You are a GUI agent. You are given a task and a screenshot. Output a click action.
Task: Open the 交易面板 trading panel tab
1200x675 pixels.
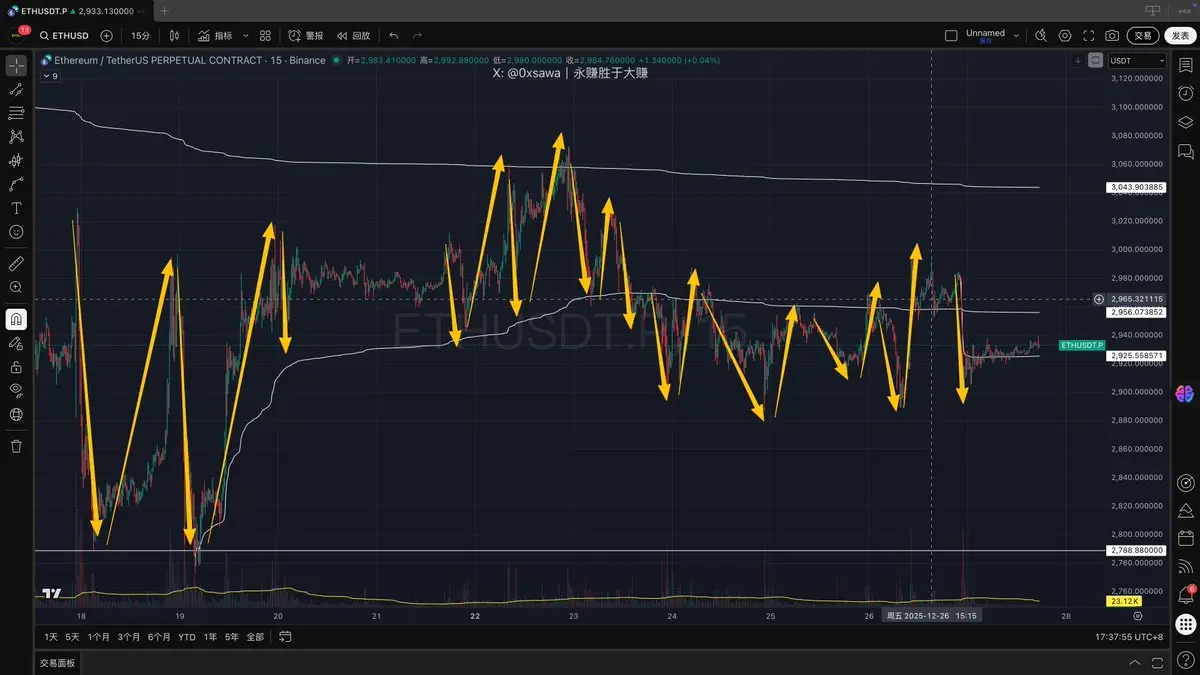coord(57,663)
